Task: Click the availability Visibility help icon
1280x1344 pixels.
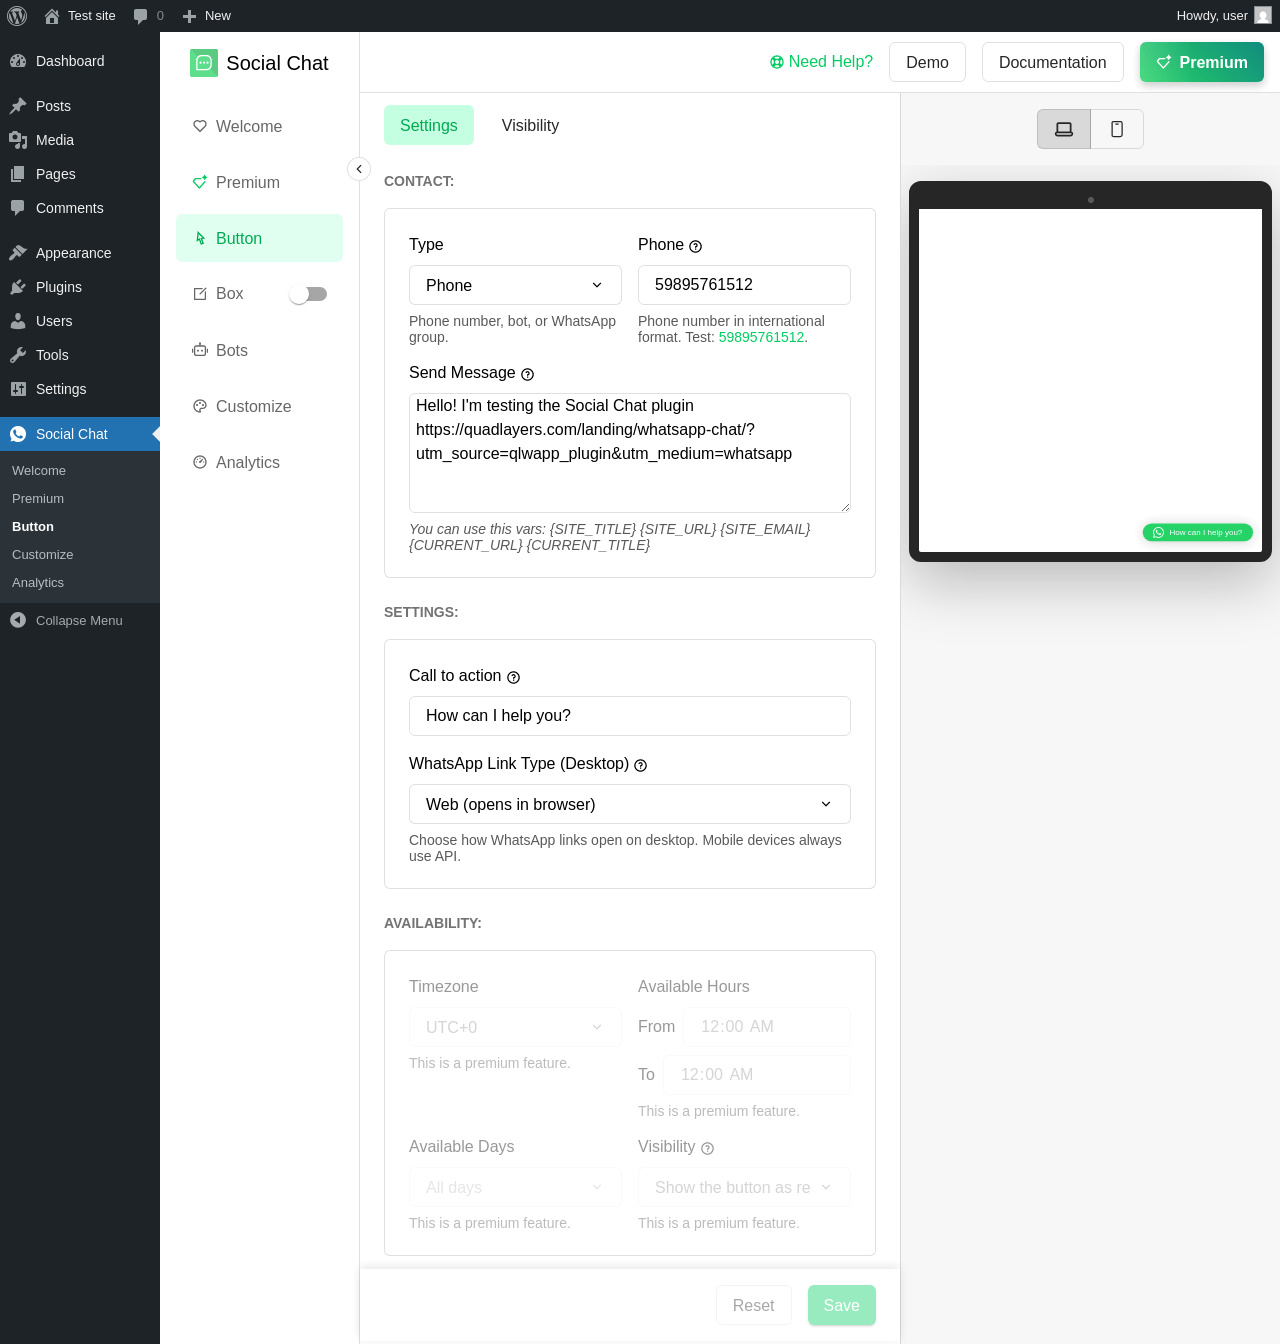Action: coord(708,1148)
